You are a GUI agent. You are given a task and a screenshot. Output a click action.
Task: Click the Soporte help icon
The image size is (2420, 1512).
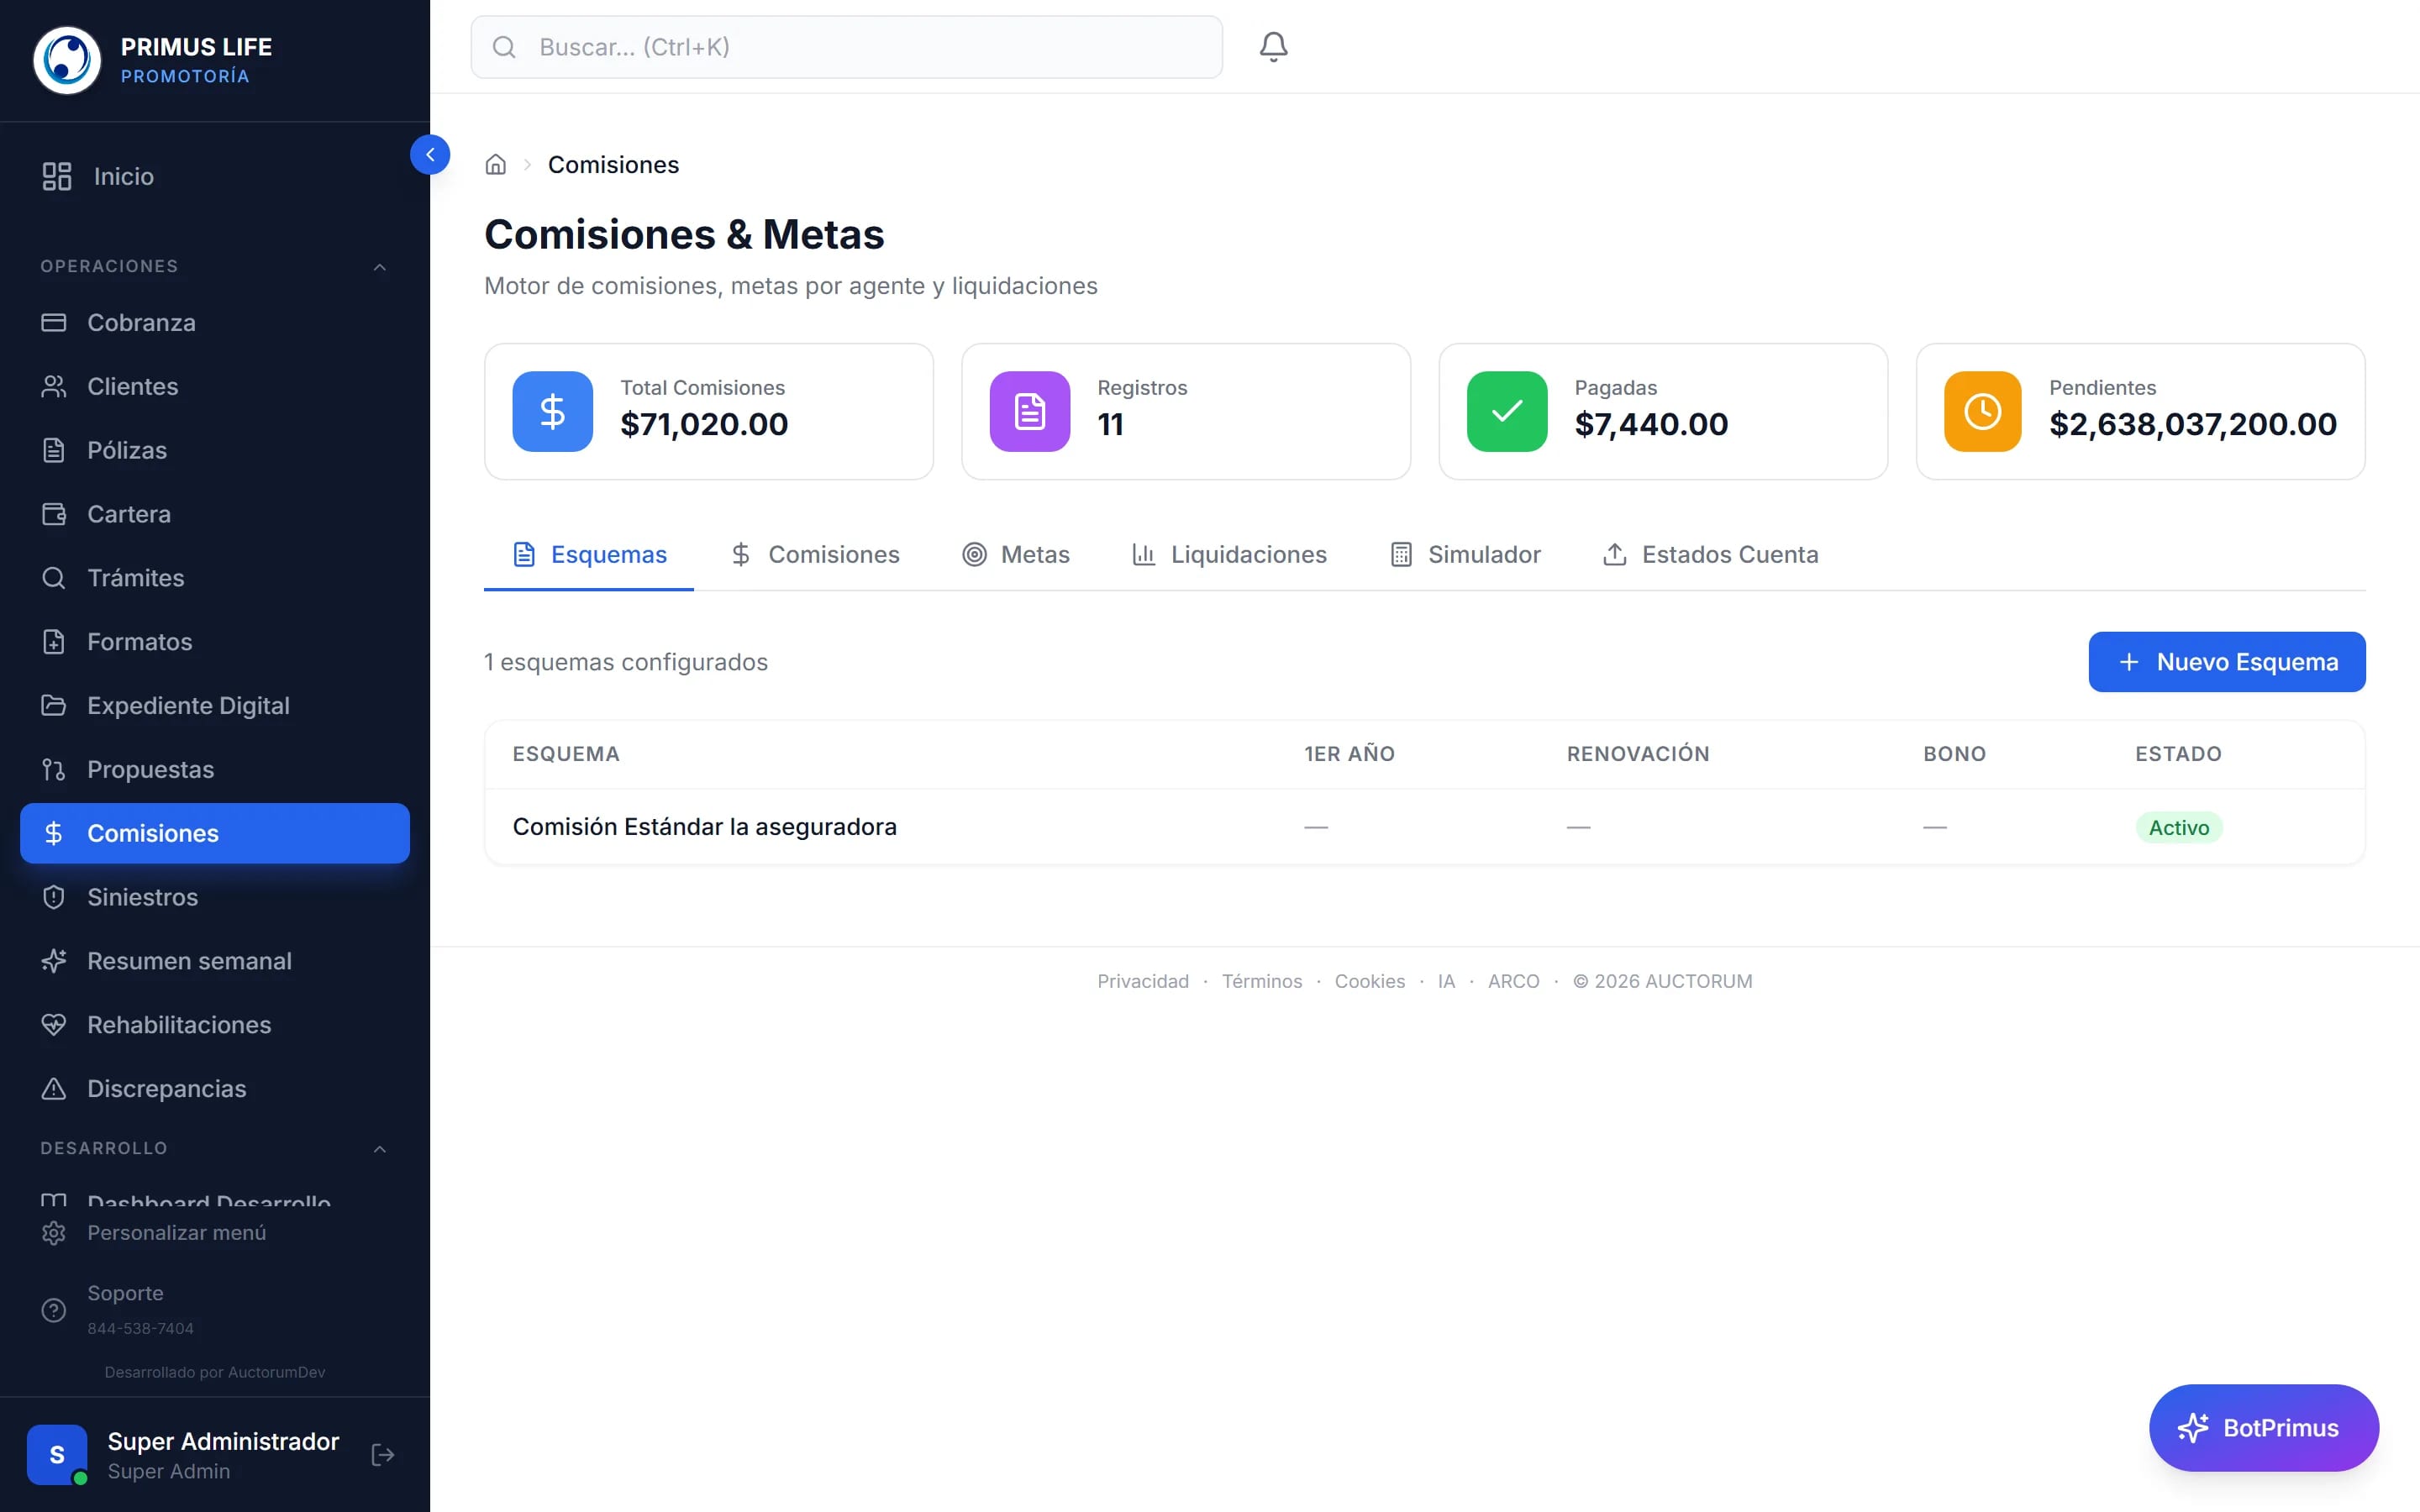[54, 1310]
